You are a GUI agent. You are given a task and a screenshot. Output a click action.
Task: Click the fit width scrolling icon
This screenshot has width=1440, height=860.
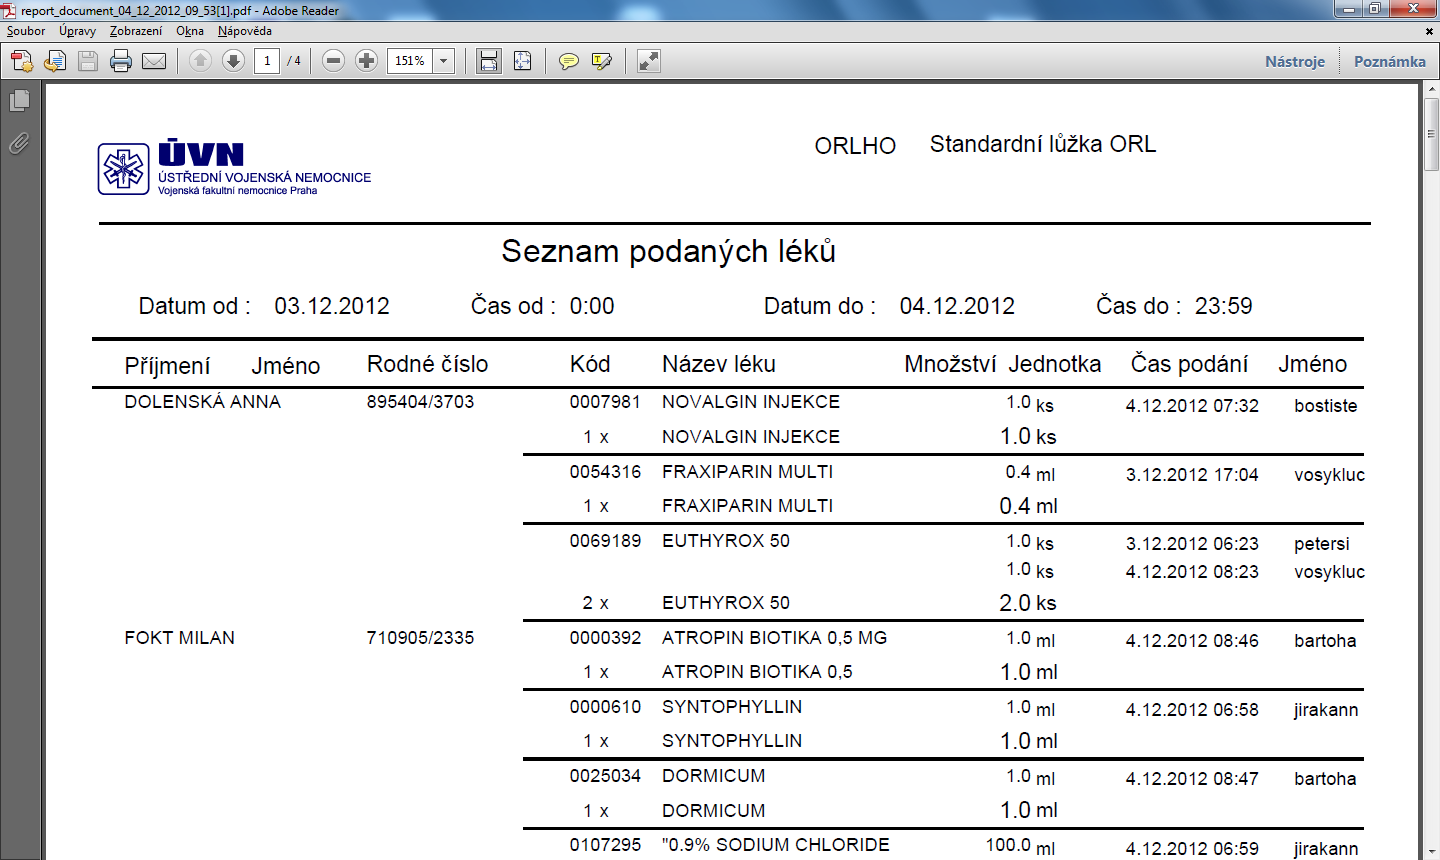click(488, 61)
